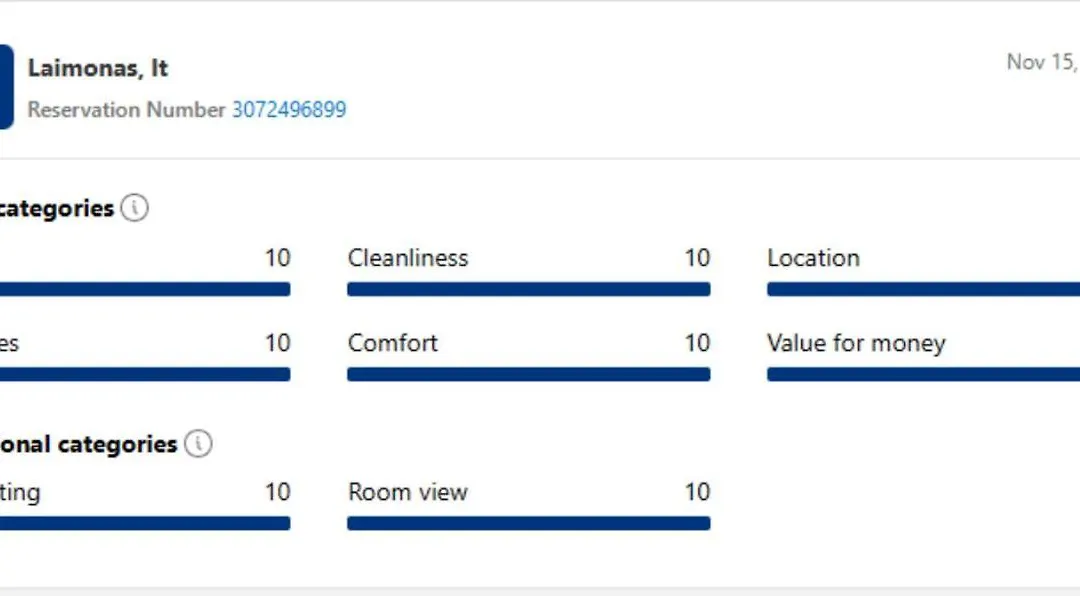Click the Nov 15 review date
Viewport: 1080px width, 596px height.
point(1043,62)
